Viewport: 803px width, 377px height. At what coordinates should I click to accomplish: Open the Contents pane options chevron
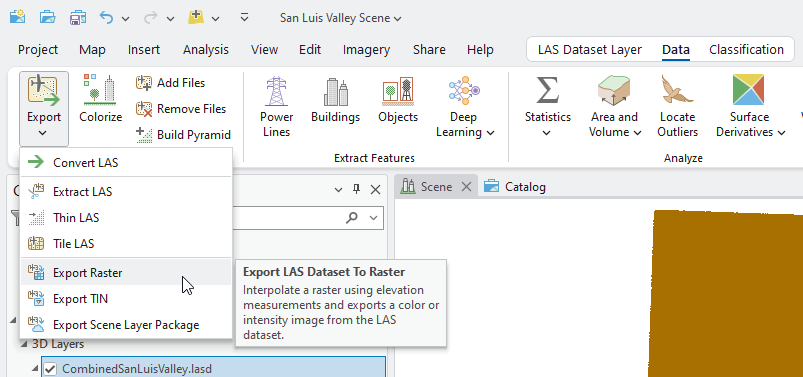(x=338, y=190)
